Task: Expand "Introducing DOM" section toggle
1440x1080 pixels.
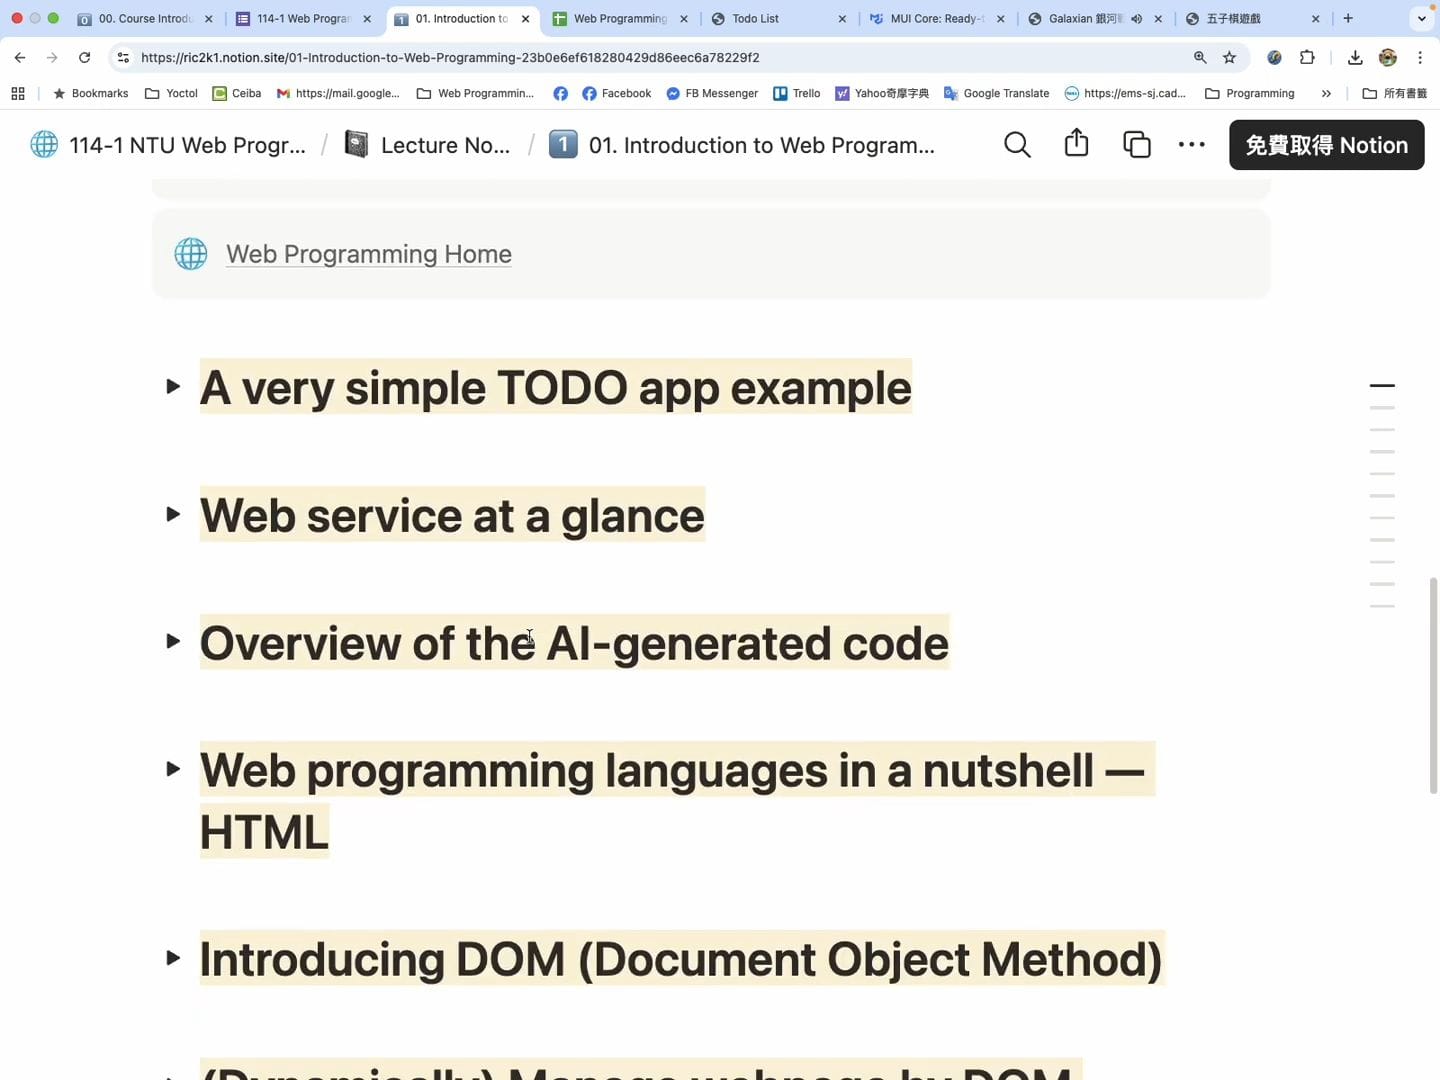Action: coord(173,958)
